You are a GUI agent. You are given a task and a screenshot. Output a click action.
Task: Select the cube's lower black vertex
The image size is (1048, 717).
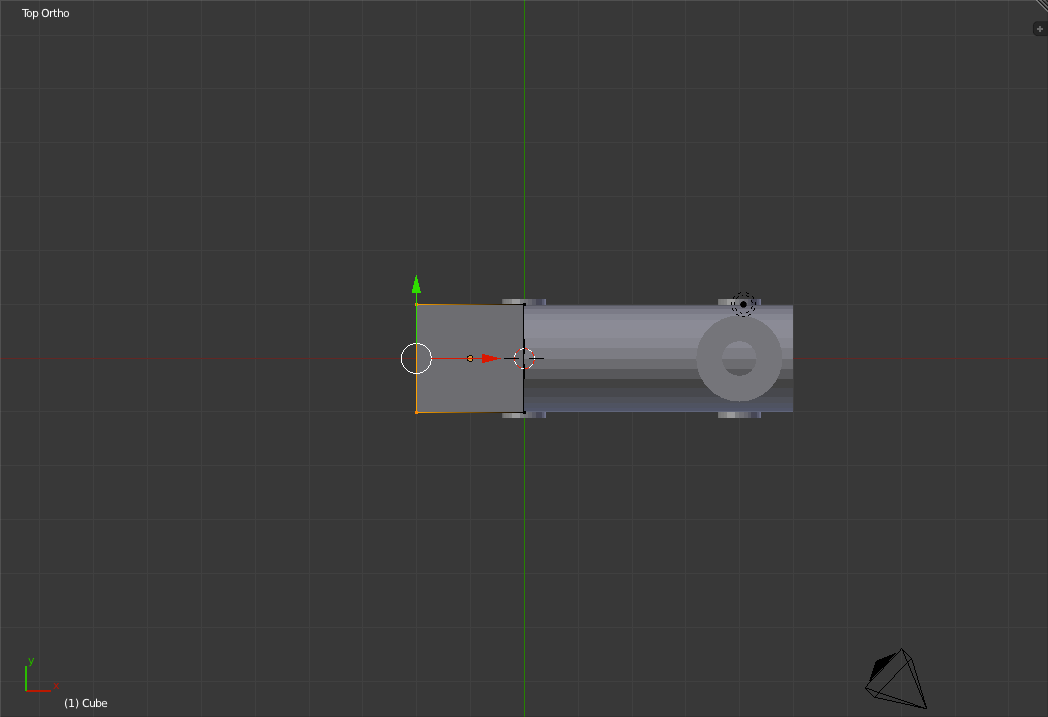[524, 412]
